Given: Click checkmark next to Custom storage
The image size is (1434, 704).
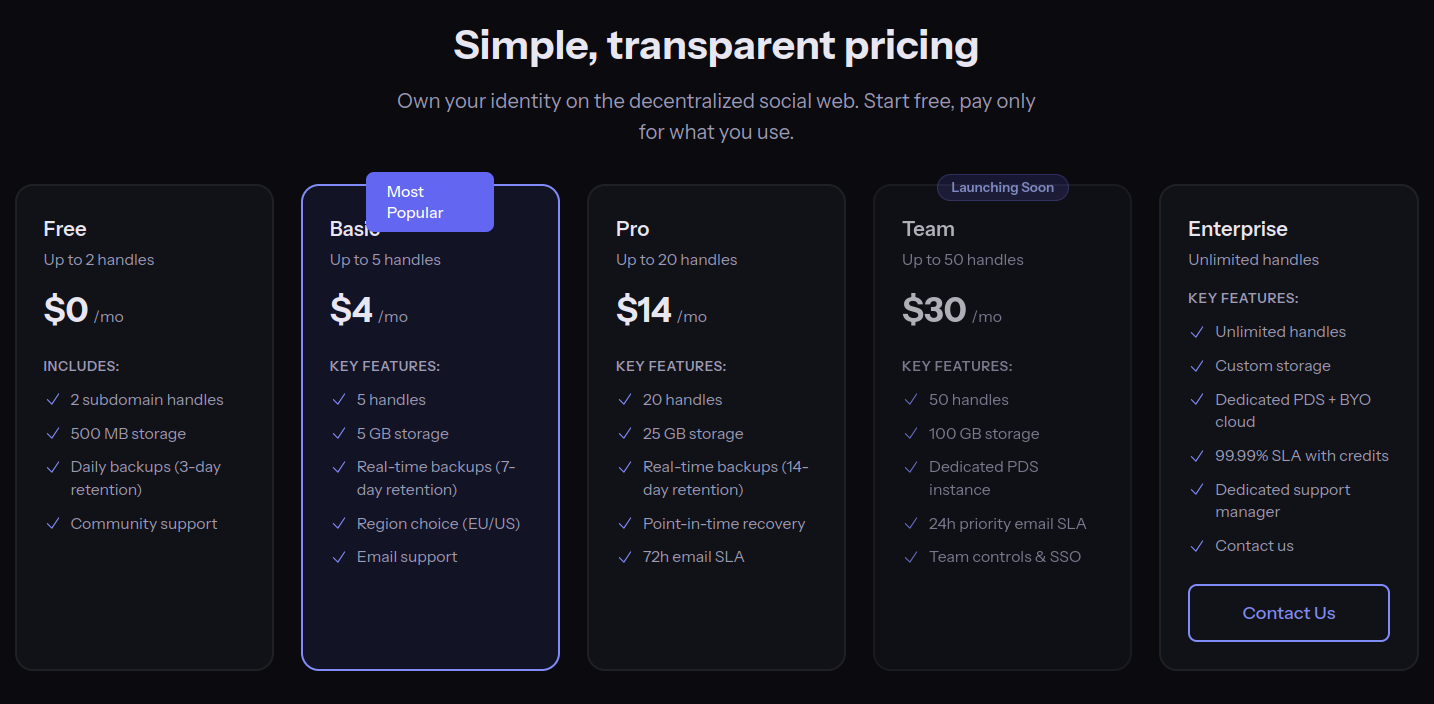Looking at the screenshot, I should coord(1197,366).
